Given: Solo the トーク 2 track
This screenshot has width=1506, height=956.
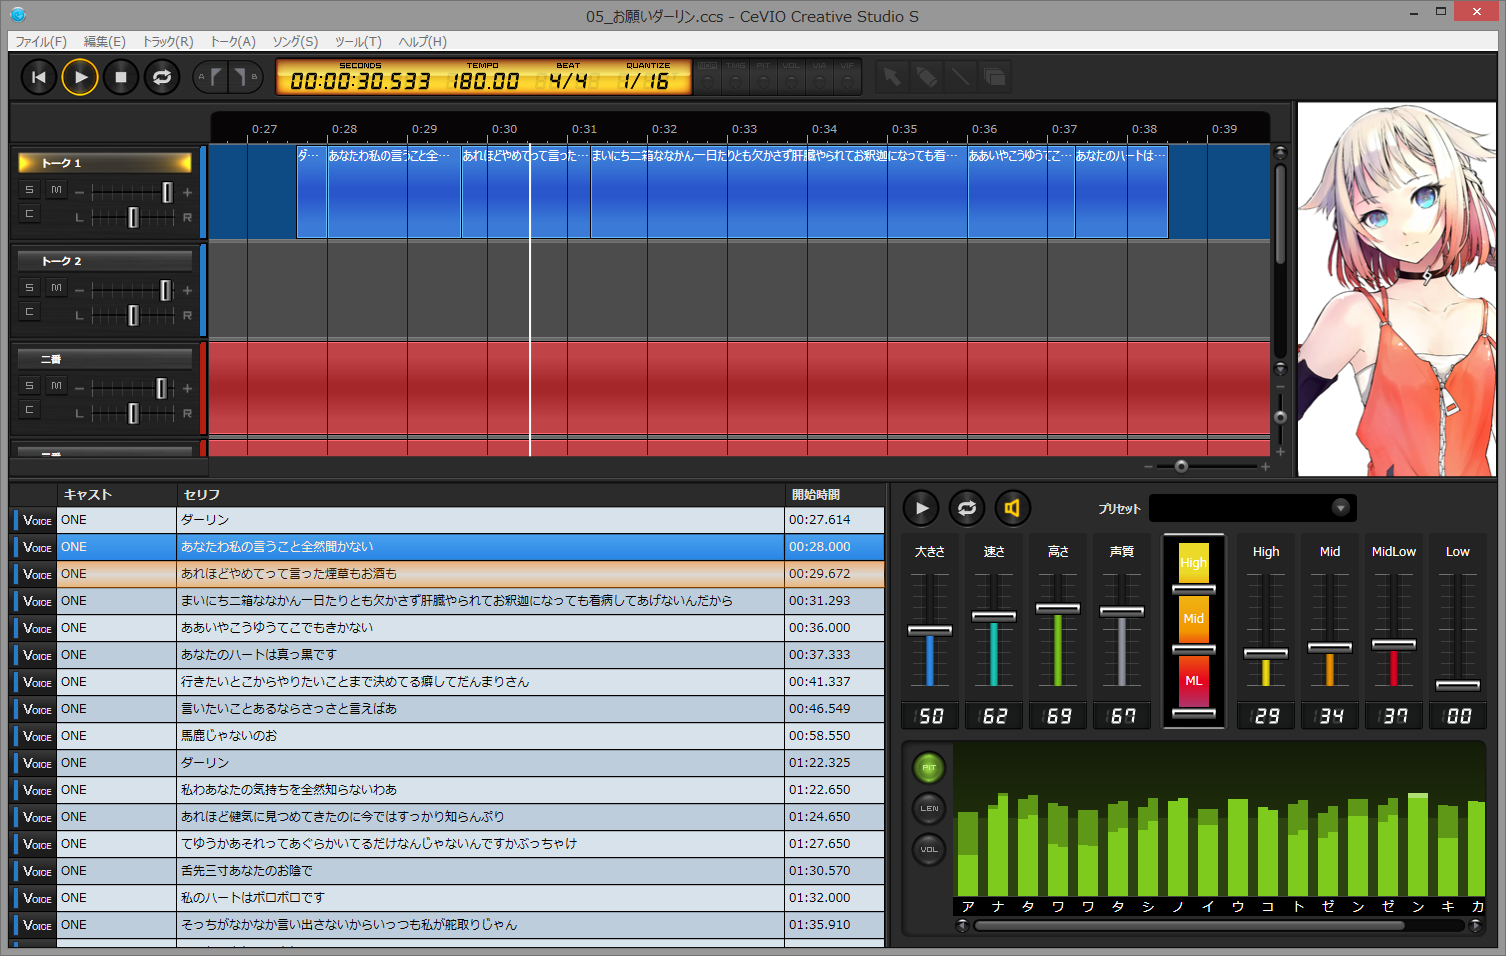Looking at the screenshot, I should [29, 288].
